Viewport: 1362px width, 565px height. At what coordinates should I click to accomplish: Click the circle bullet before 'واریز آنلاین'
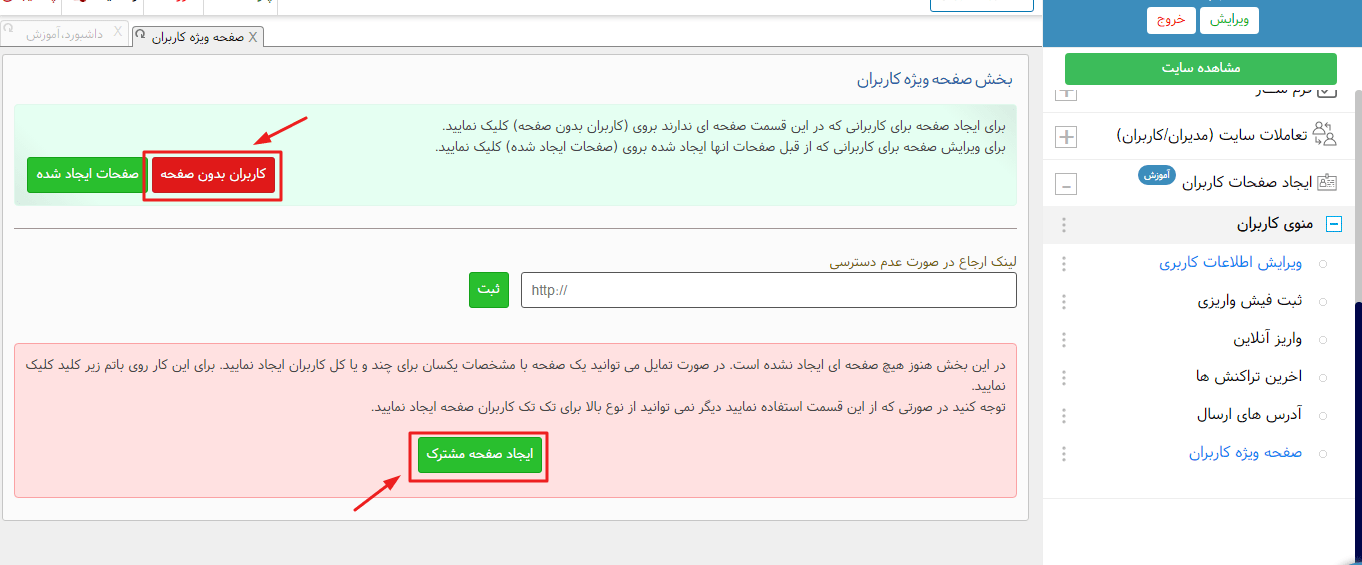point(1324,340)
